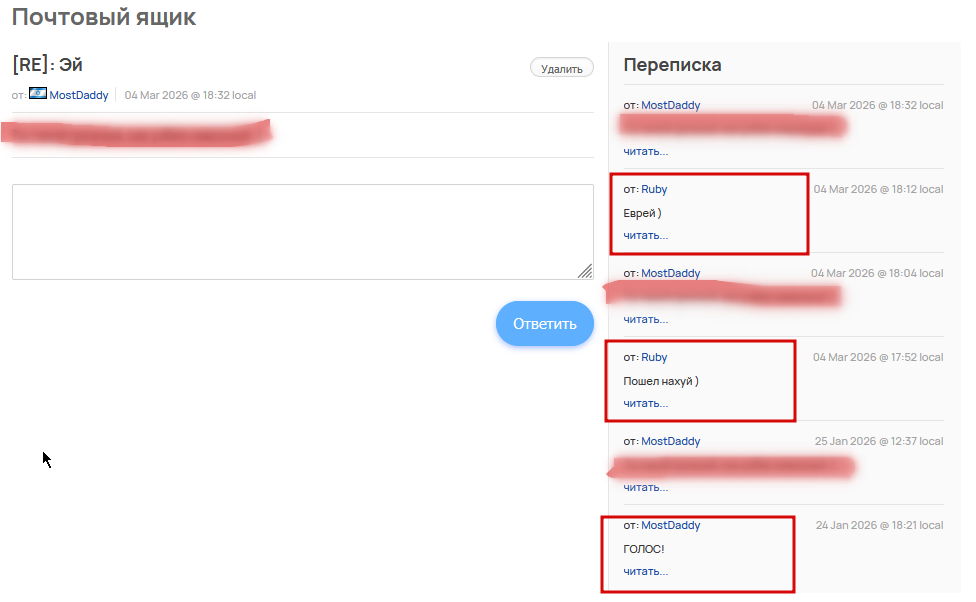Click the timestamp 04 Mar 2026 @ 17:52 local
This screenshot has width=976, height=602.
click(878, 357)
